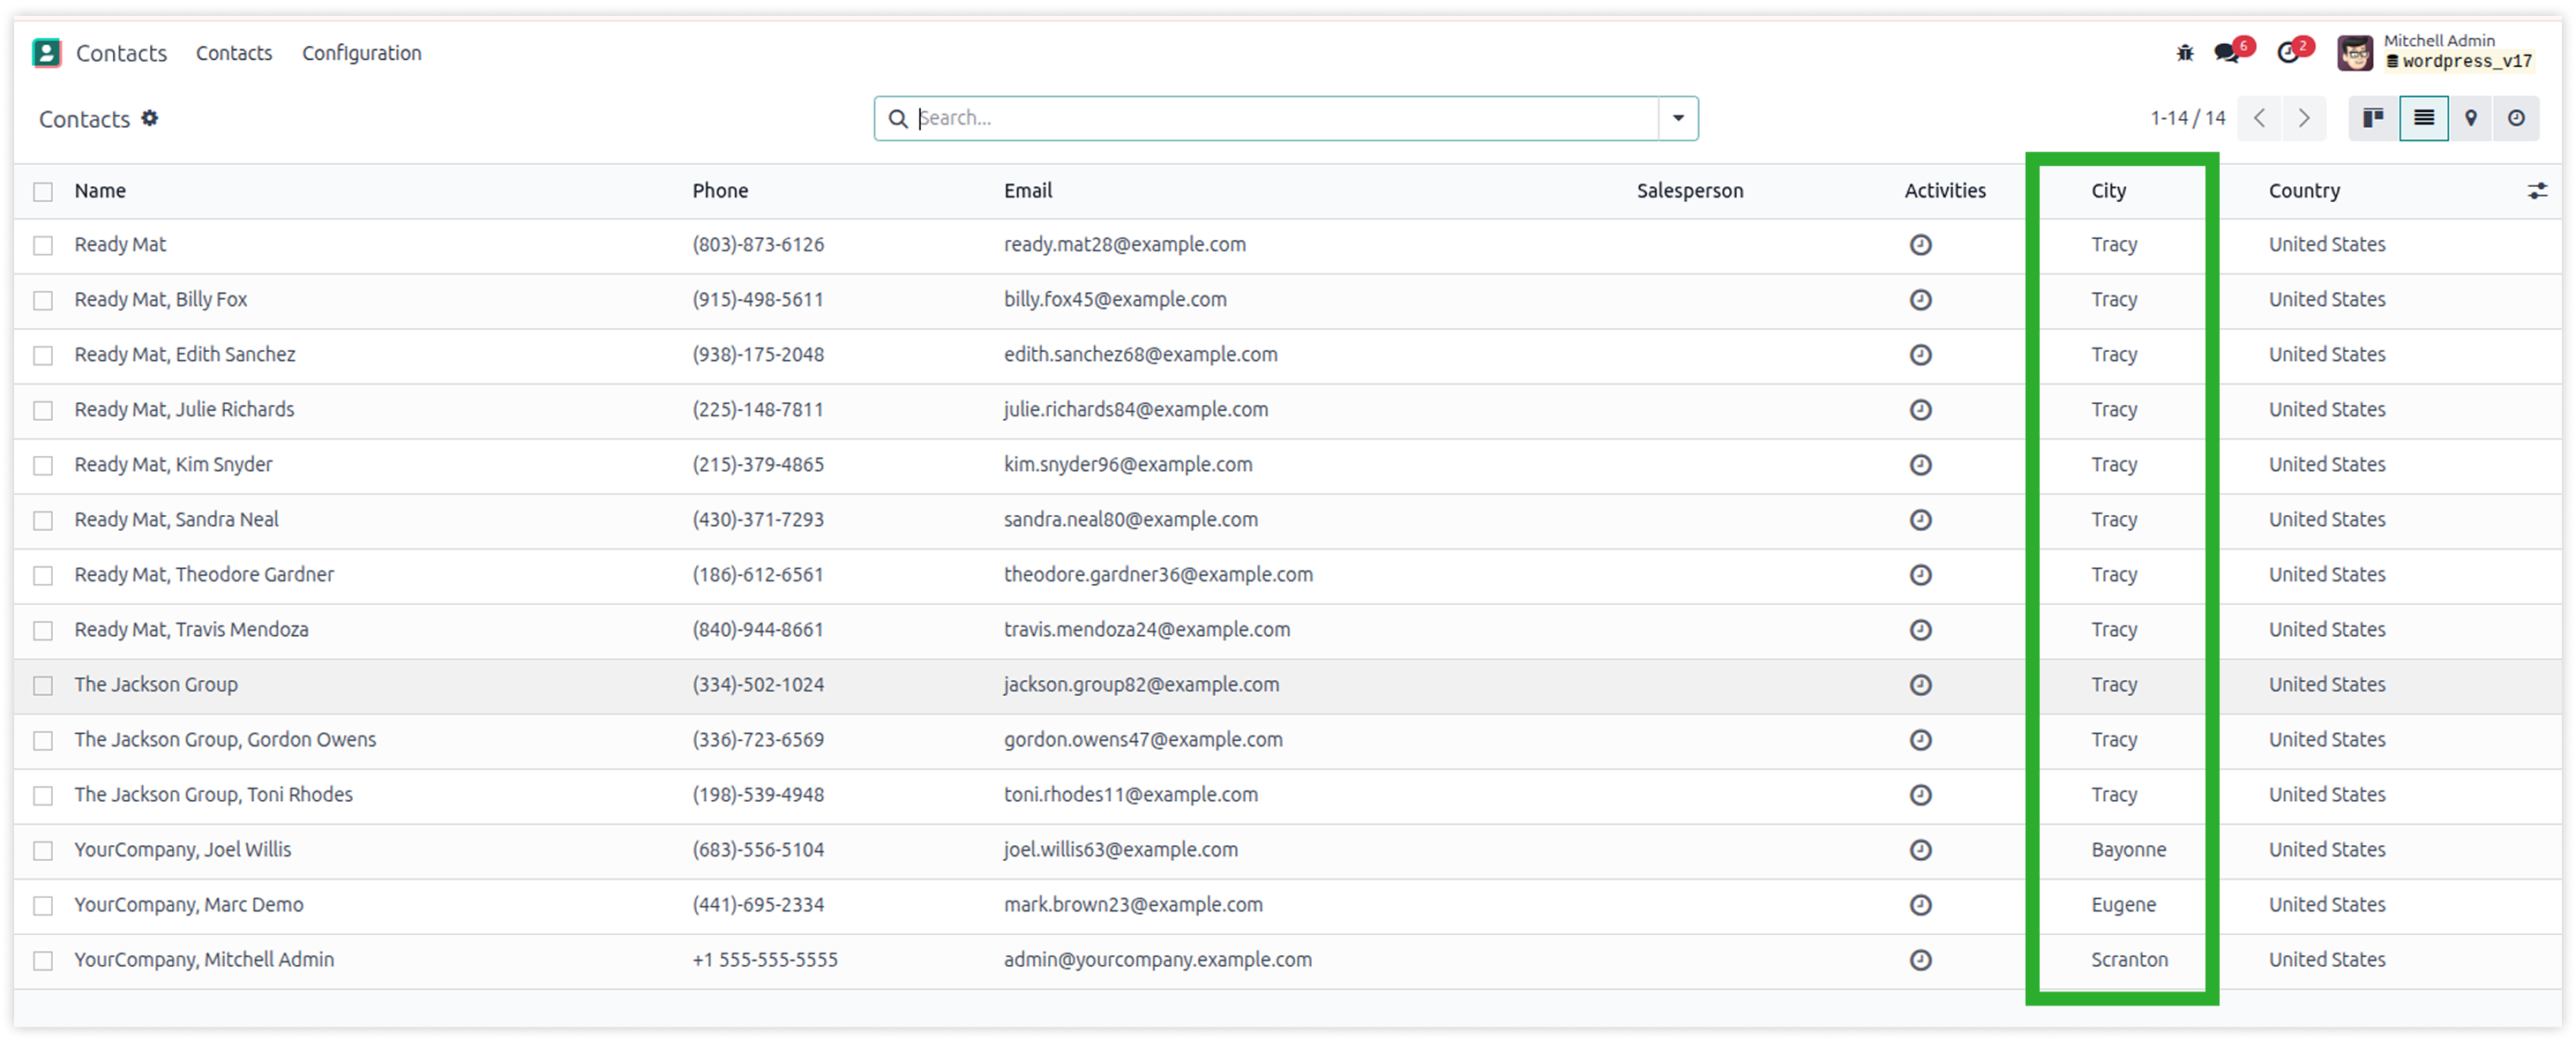
Task: Click phone +1 555-555-5555
Action: pyautogui.click(x=765, y=960)
